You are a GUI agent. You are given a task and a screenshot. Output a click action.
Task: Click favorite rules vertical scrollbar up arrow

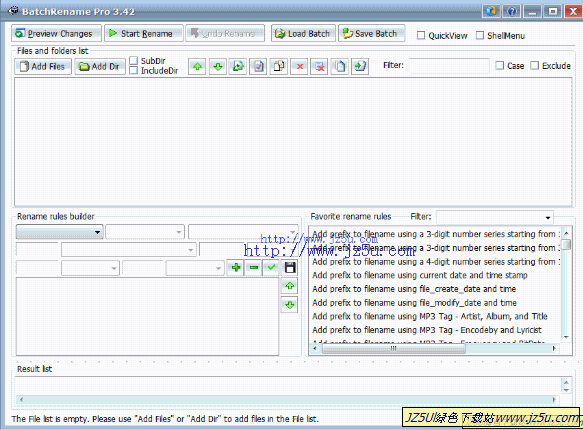pos(566,233)
